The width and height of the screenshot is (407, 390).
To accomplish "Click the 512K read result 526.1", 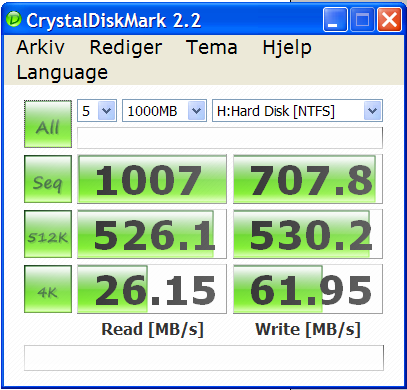I will click(152, 234).
